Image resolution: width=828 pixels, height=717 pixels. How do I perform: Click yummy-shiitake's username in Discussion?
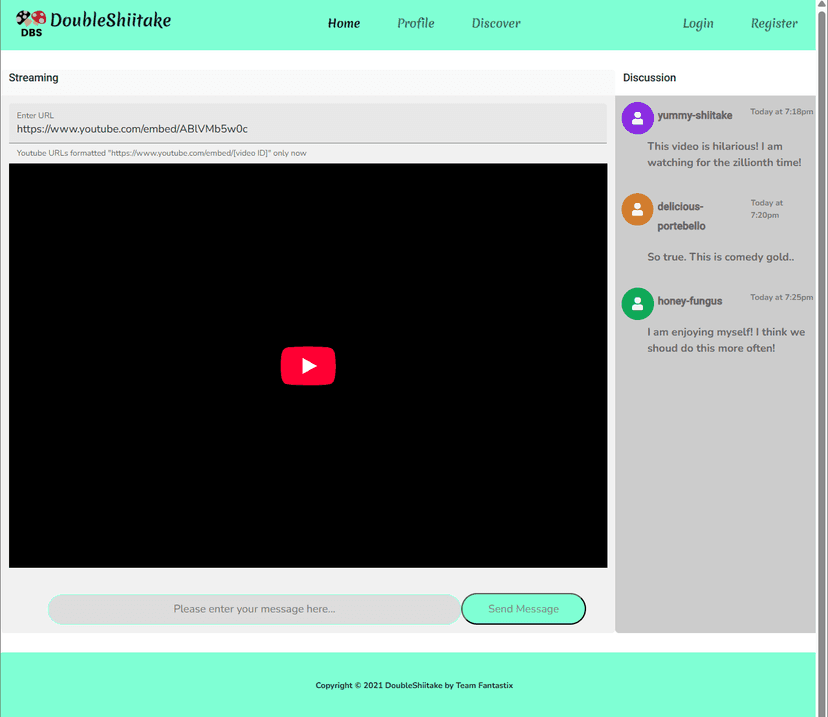694,115
